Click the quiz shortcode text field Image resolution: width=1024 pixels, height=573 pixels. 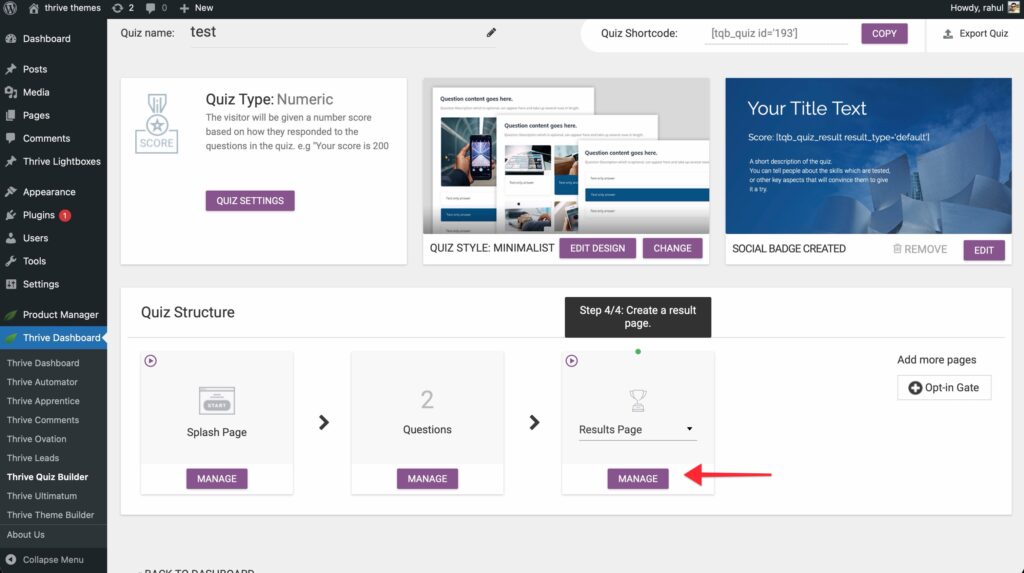click(776, 33)
